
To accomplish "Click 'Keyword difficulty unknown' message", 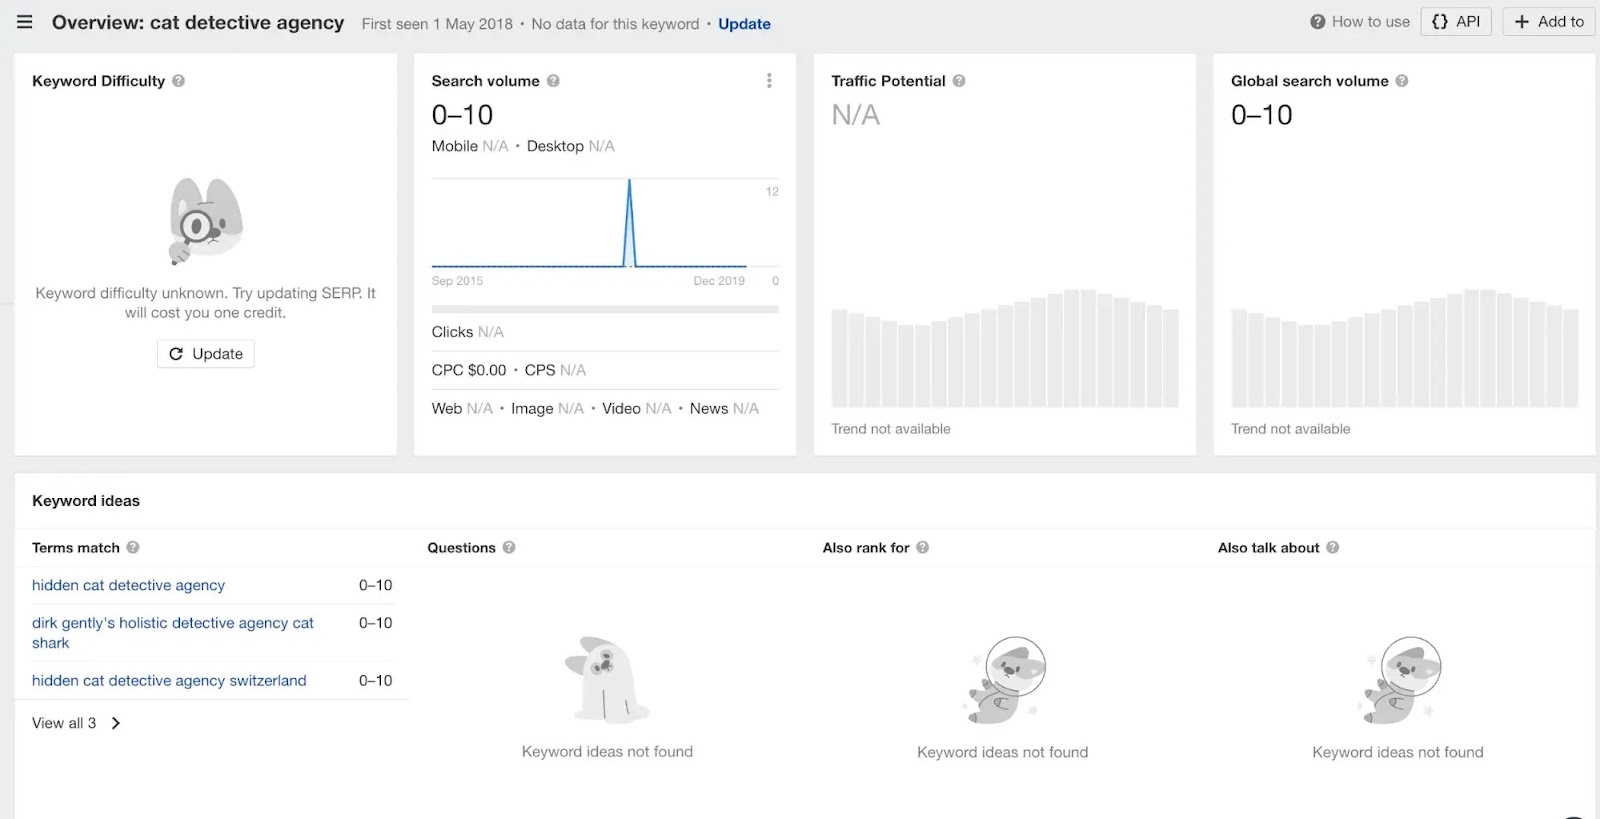I will pyautogui.click(x=206, y=303).
